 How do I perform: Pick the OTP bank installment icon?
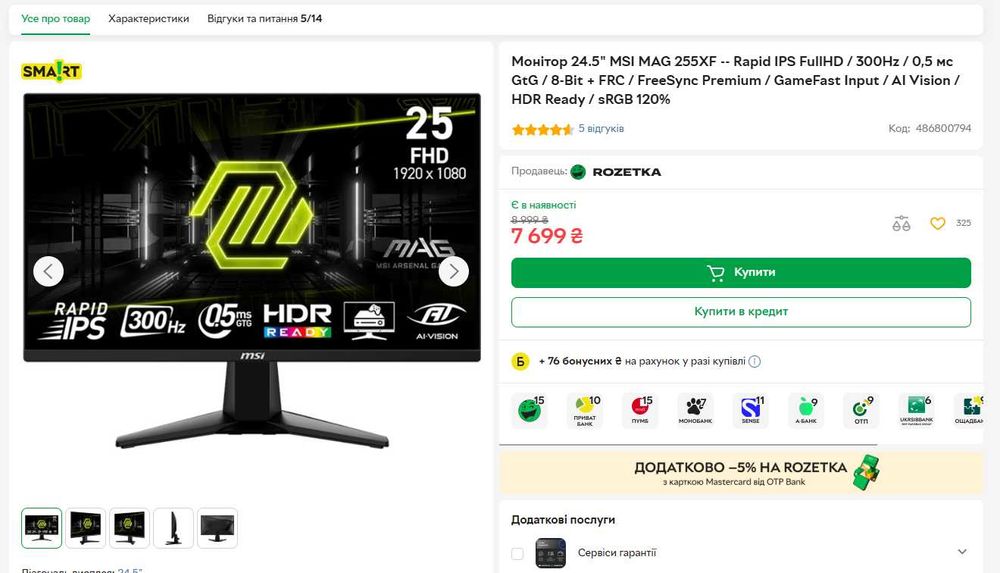pyautogui.click(x=861, y=410)
